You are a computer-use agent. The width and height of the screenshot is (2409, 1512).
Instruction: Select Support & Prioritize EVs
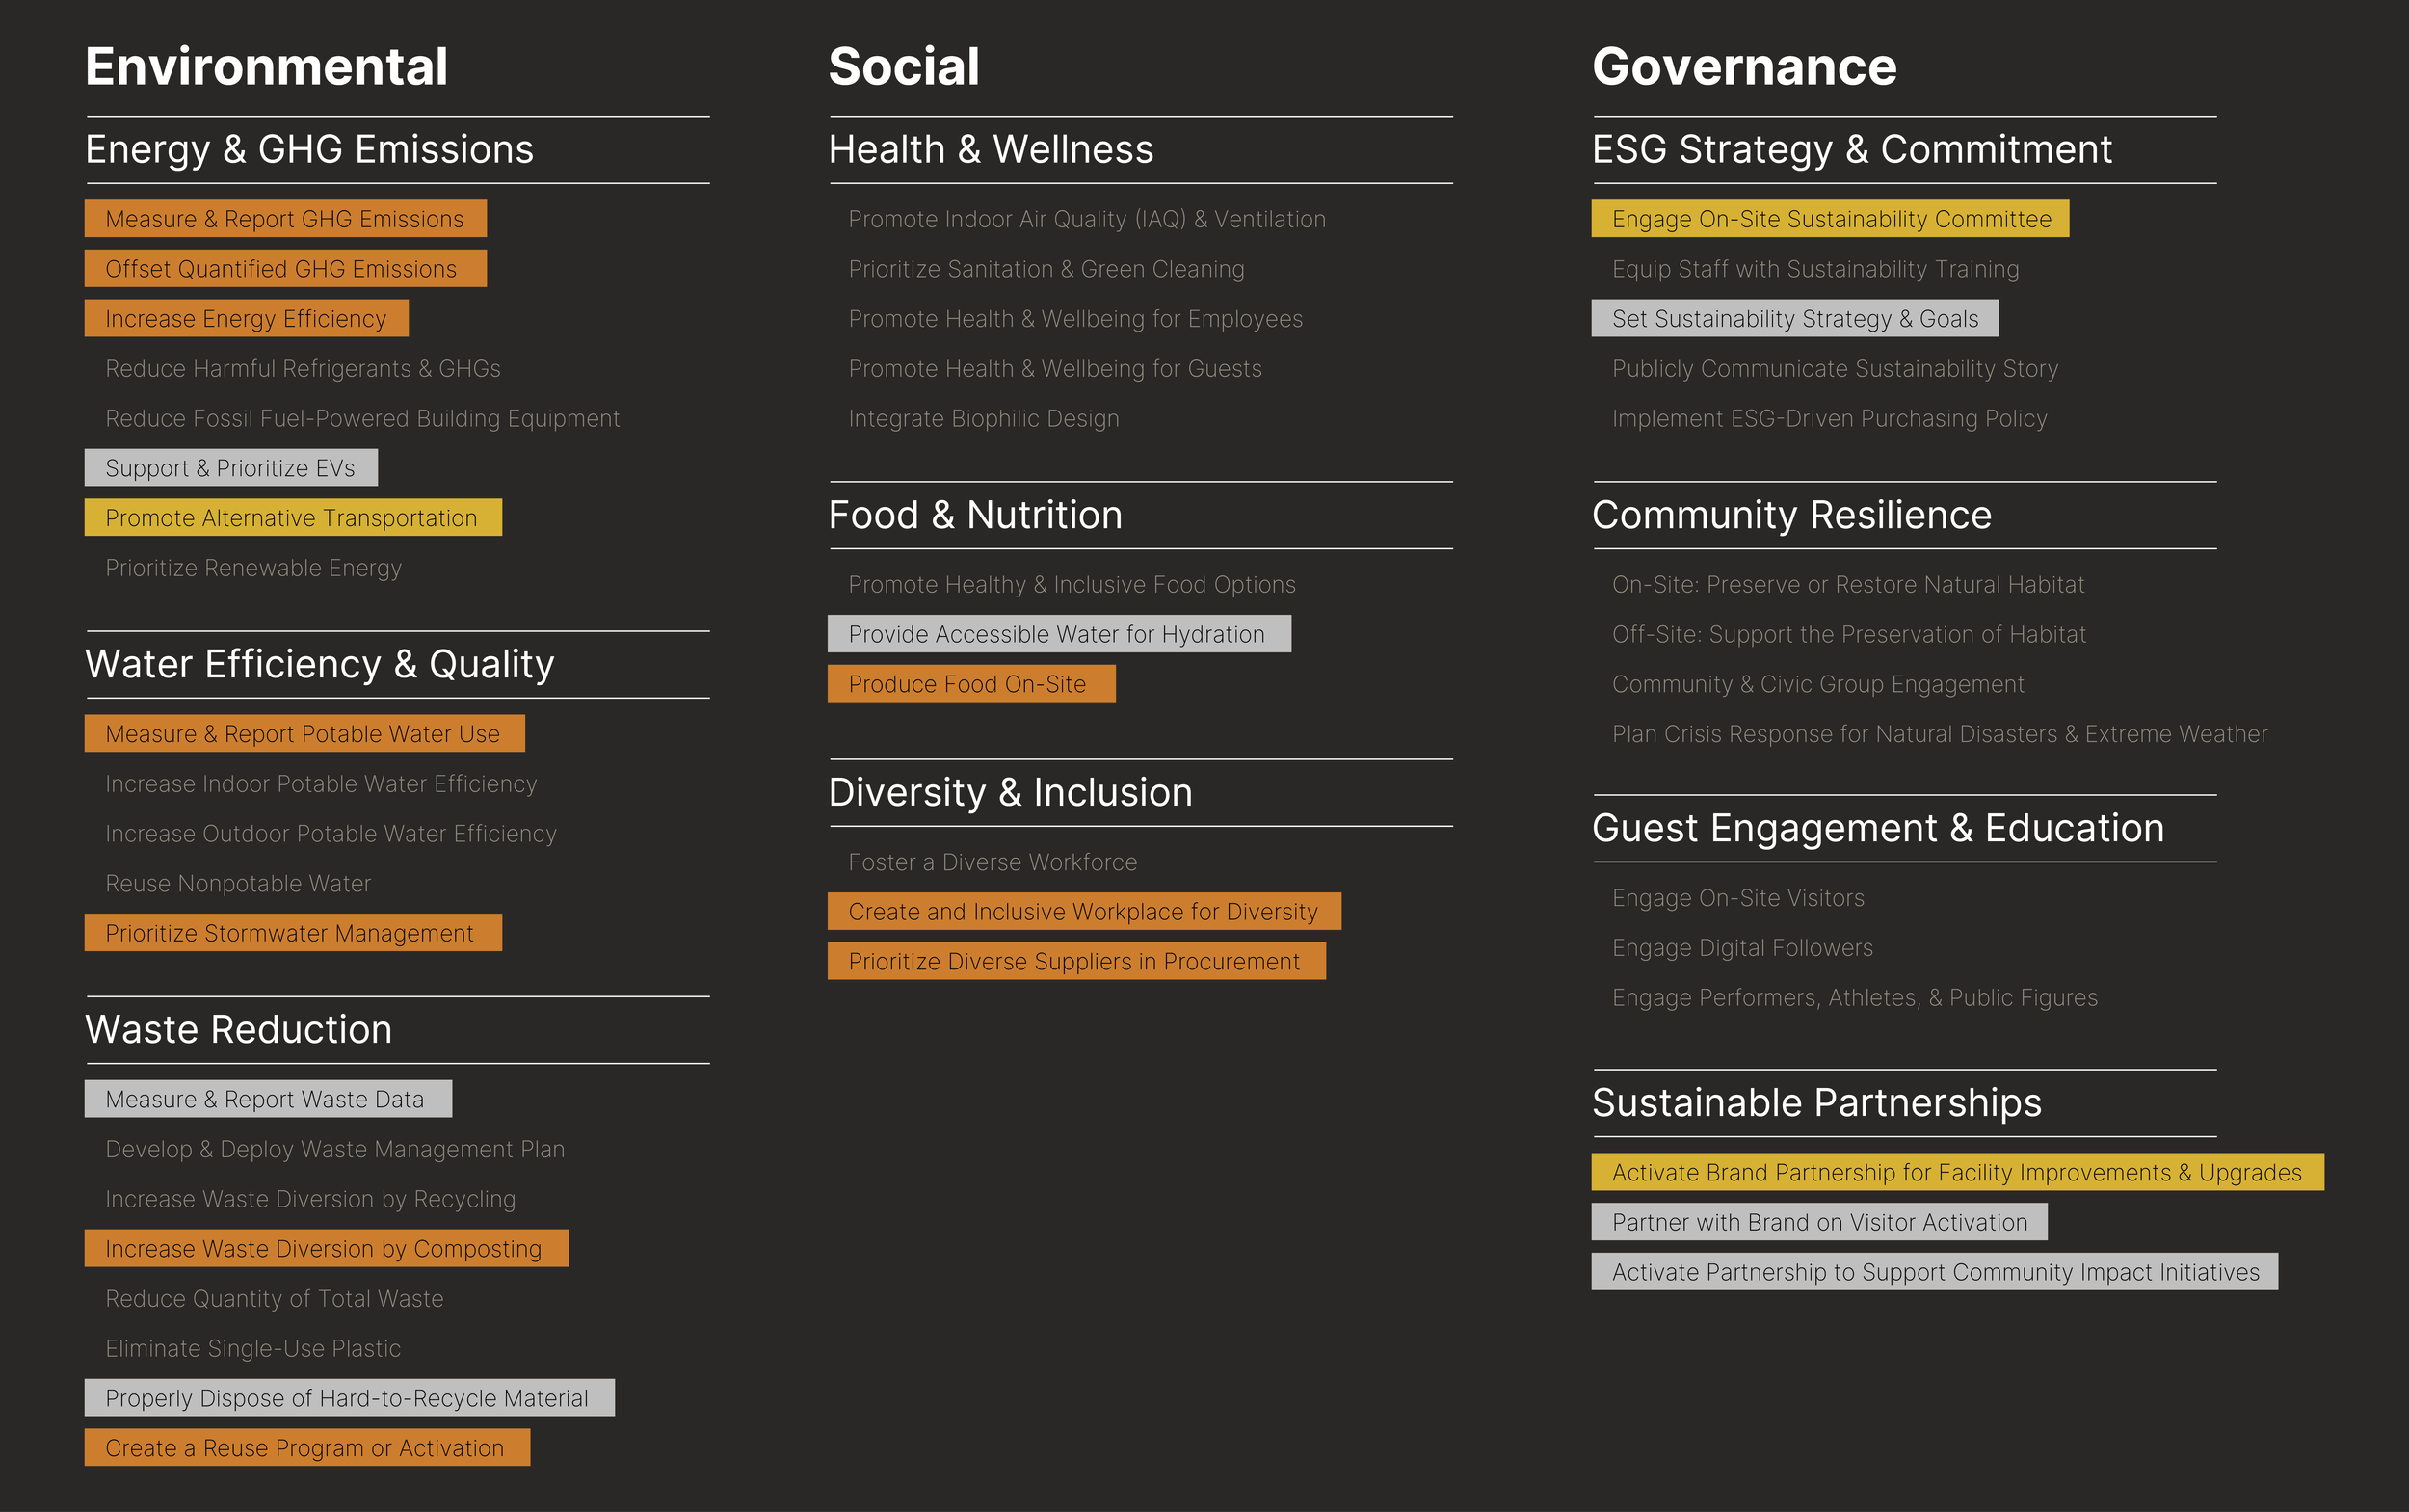(x=230, y=467)
